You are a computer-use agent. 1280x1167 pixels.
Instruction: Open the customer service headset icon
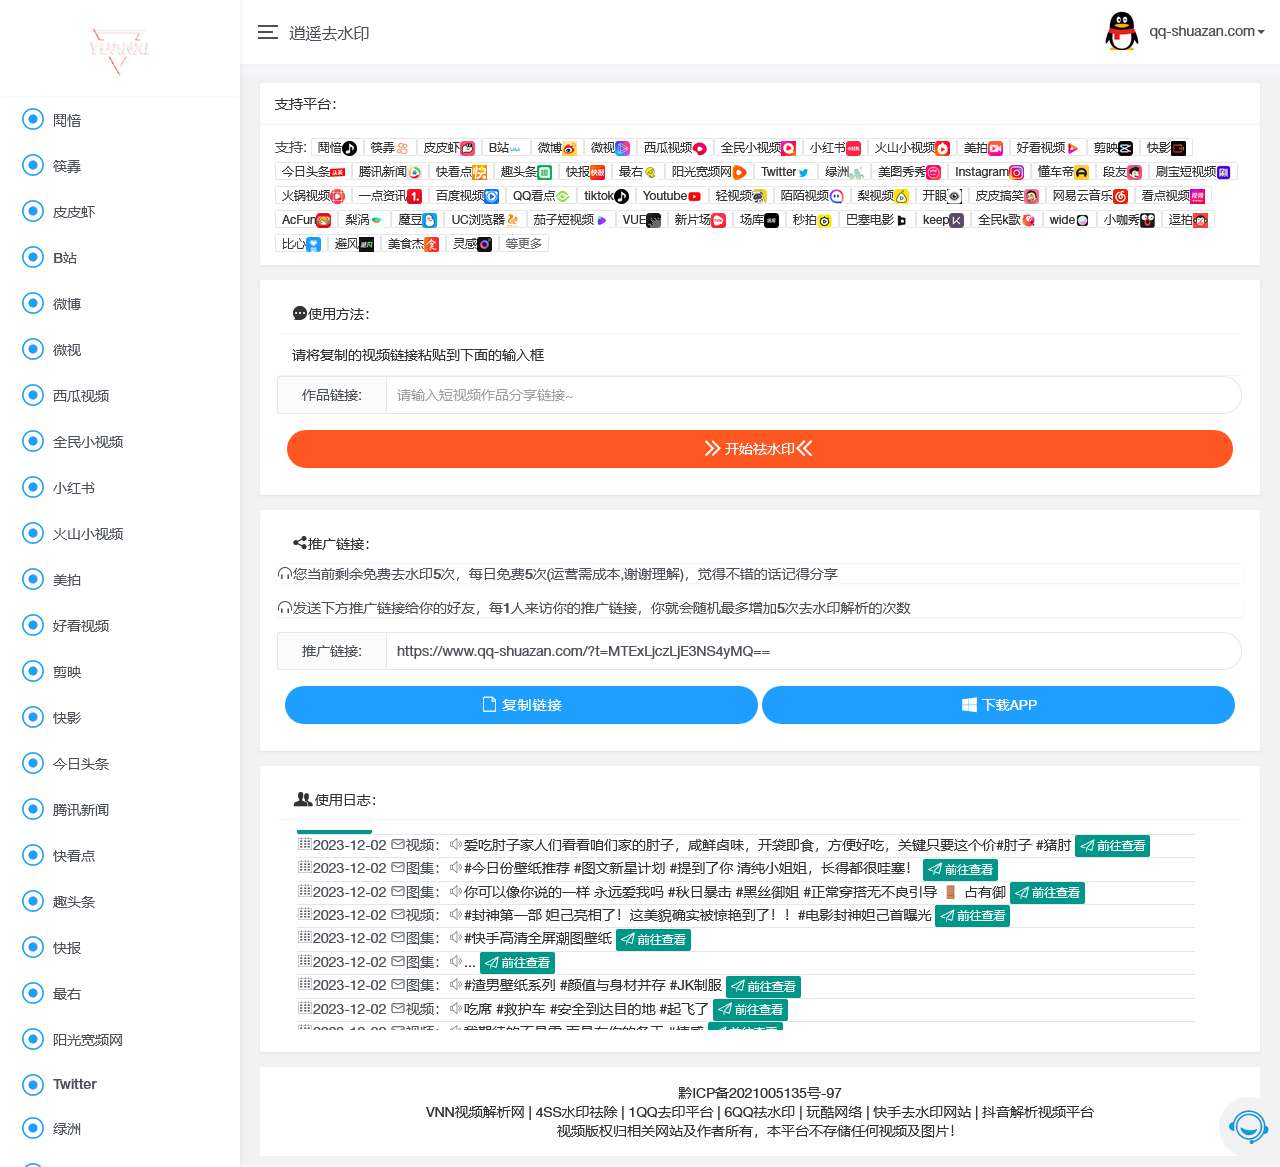coord(1248,1127)
